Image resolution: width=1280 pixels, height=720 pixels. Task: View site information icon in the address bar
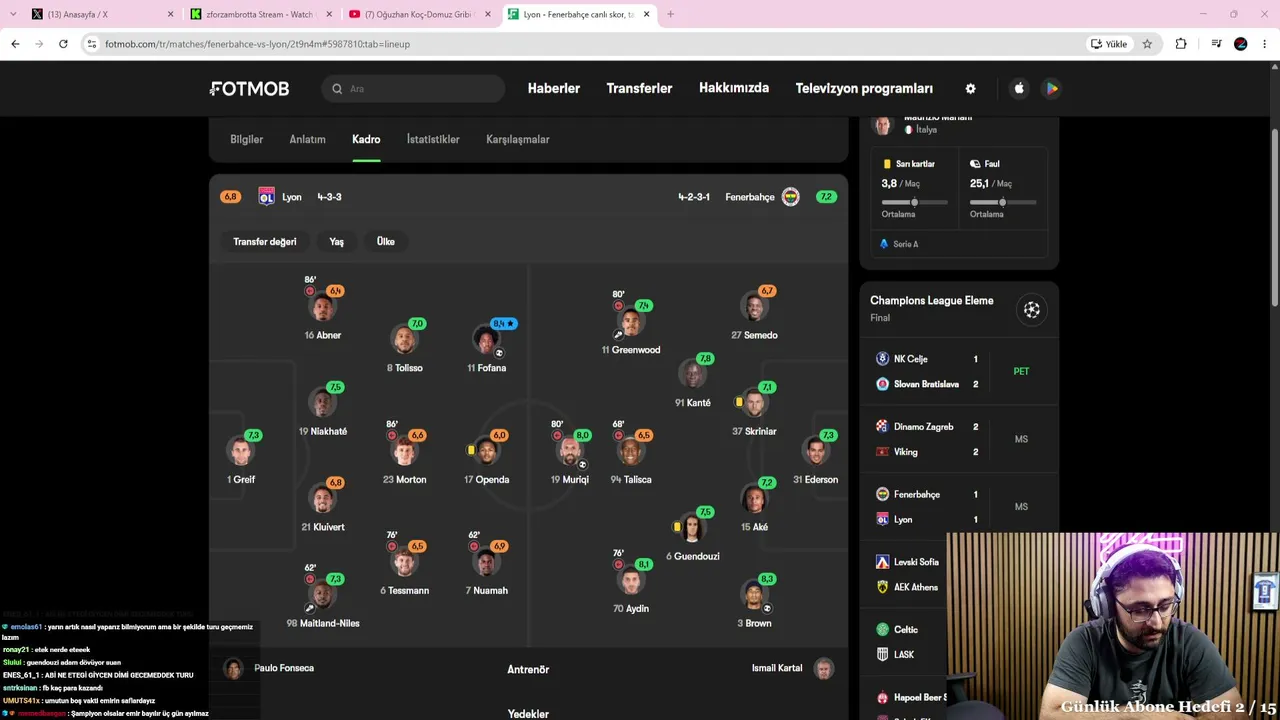coord(92,44)
